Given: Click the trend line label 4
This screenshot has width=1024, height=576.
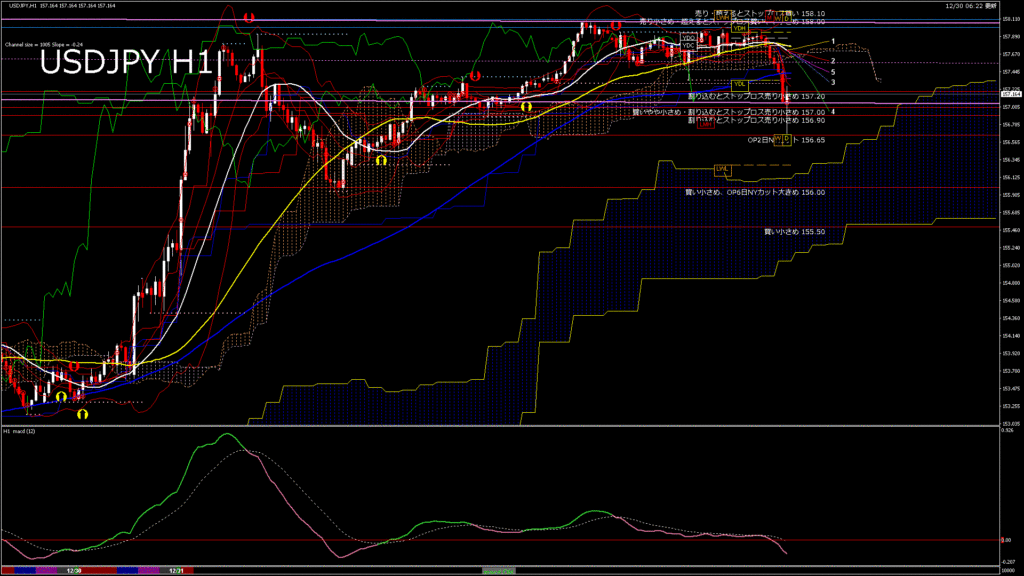Looking at the screenshot, I should coord(833,112).
